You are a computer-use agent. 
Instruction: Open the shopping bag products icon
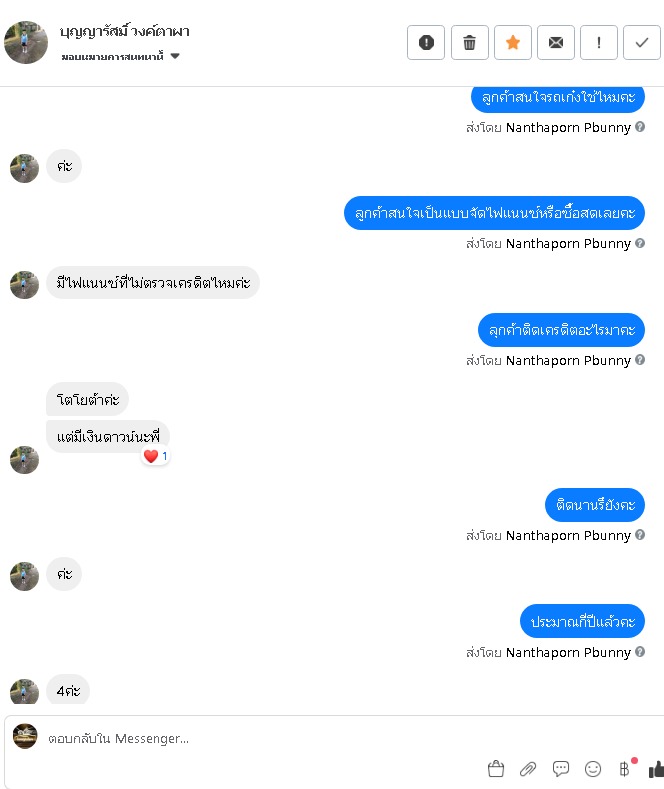496,768
